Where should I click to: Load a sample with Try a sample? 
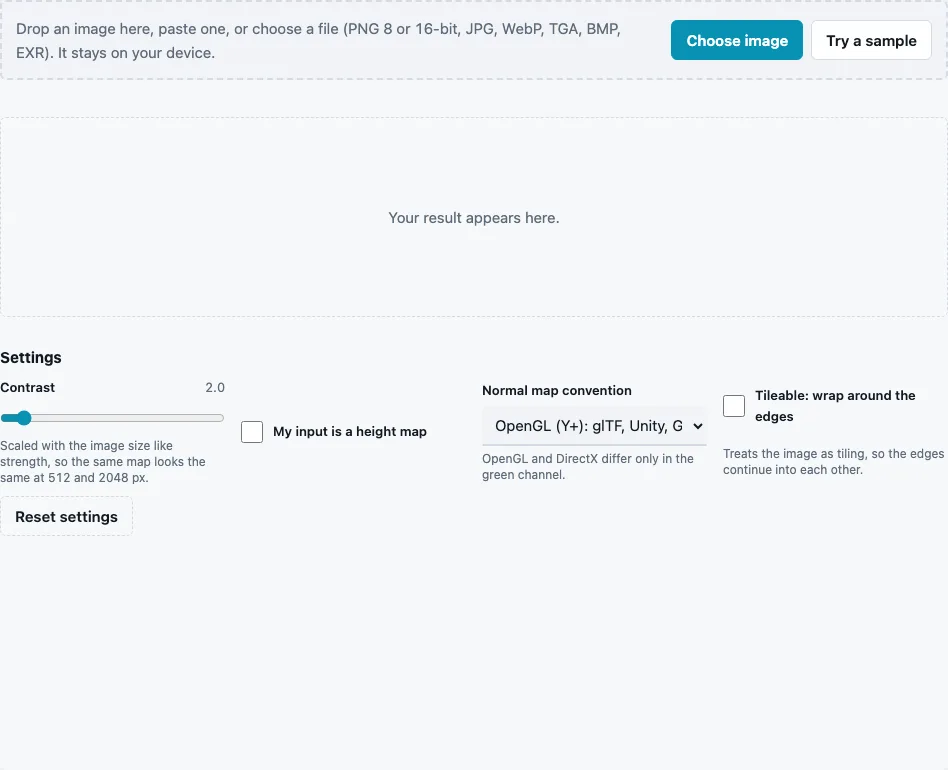click(x=871, y=40)
